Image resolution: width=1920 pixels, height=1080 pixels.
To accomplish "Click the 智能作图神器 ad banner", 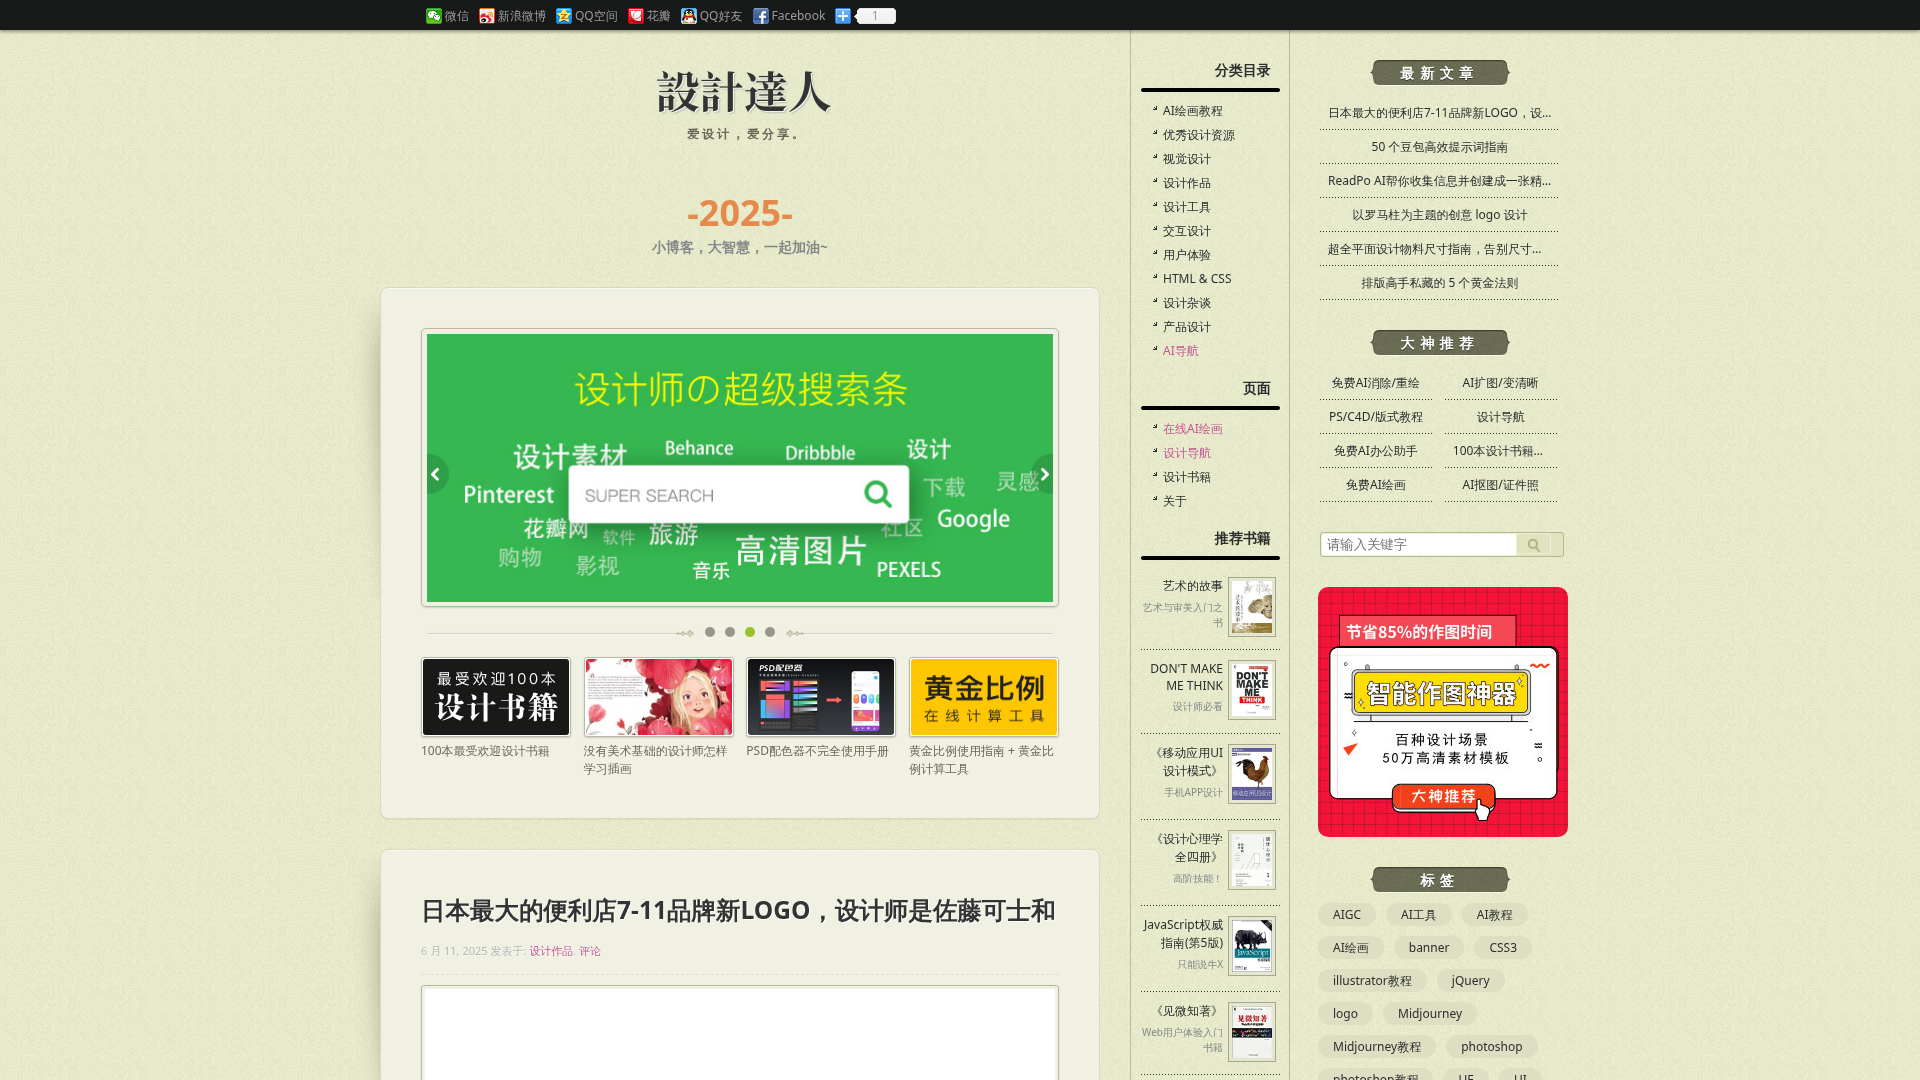I will pyautogui.click(x=1442, y=712).
